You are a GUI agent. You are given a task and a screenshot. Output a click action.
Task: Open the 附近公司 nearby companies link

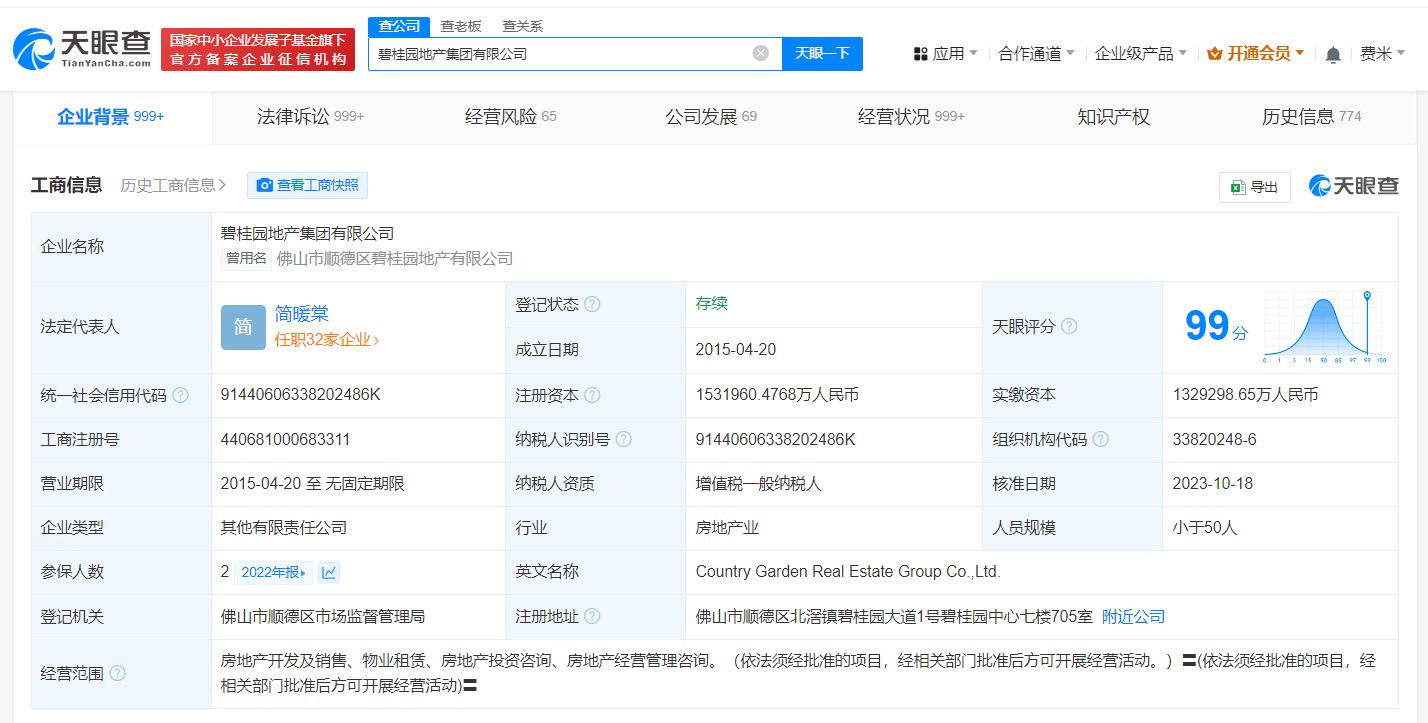[1133, 616]
